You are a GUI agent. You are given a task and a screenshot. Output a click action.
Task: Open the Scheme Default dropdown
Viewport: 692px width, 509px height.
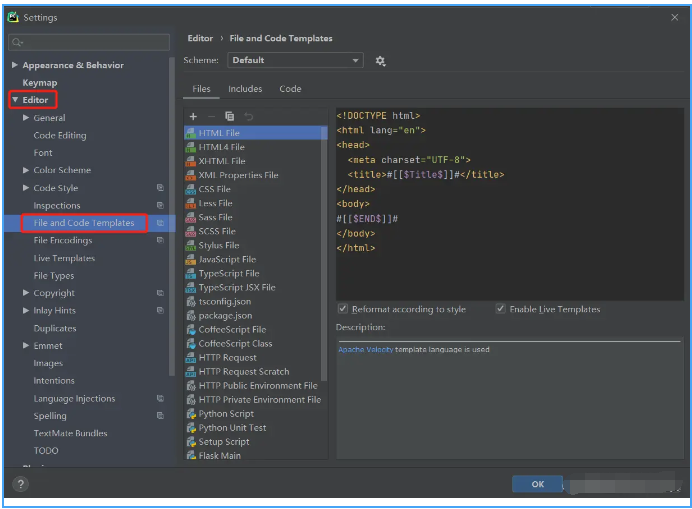295,60
